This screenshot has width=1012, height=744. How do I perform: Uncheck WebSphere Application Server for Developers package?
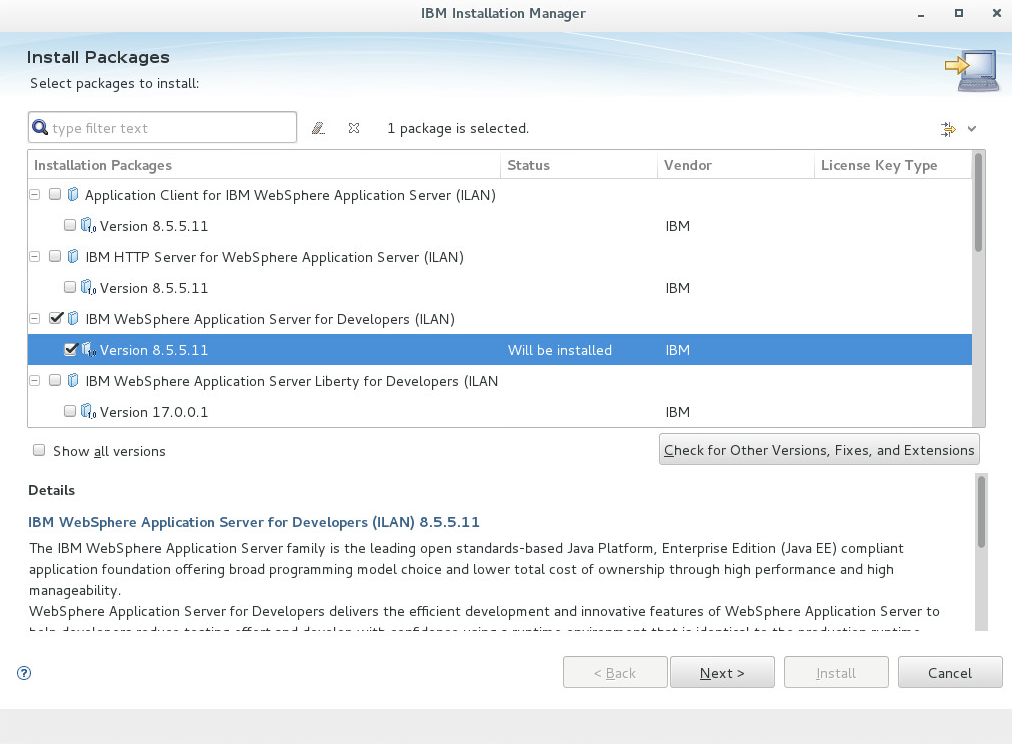[56, 317]
